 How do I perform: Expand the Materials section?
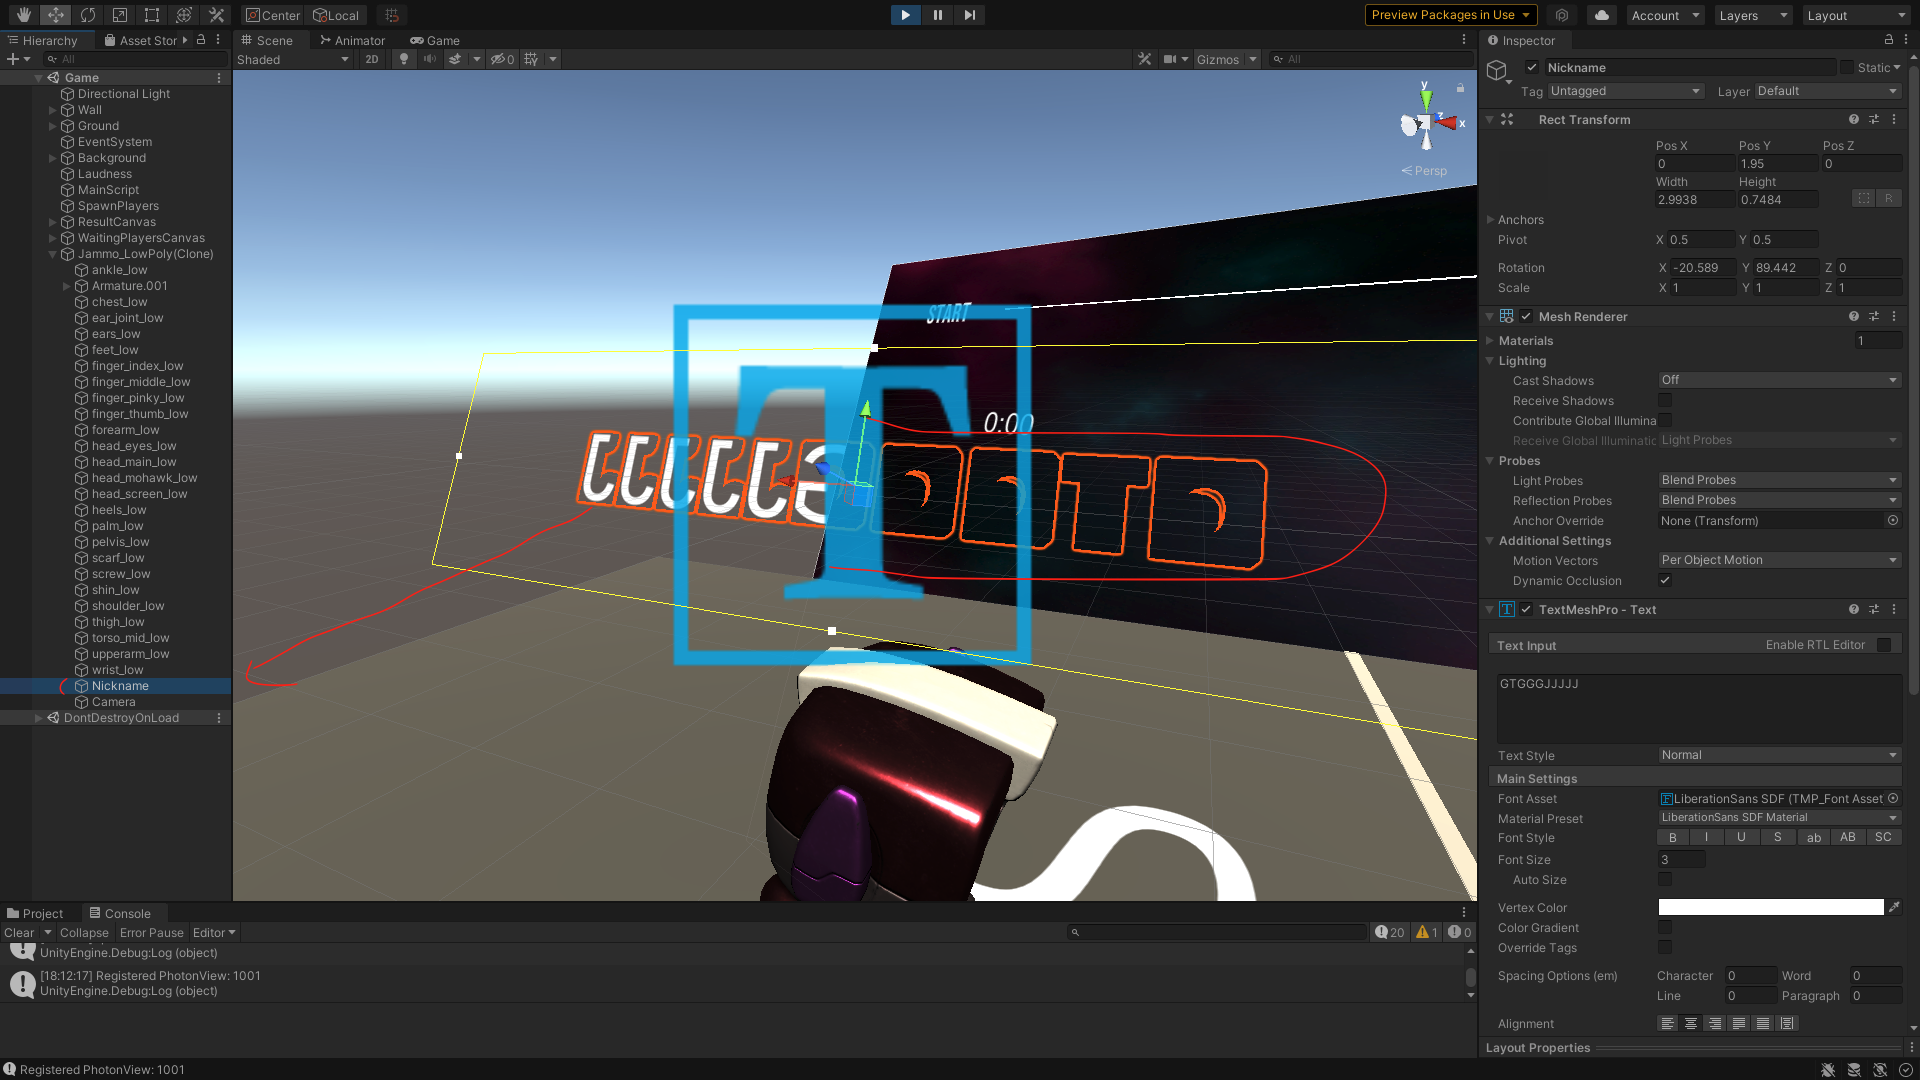click(1490, 340)
